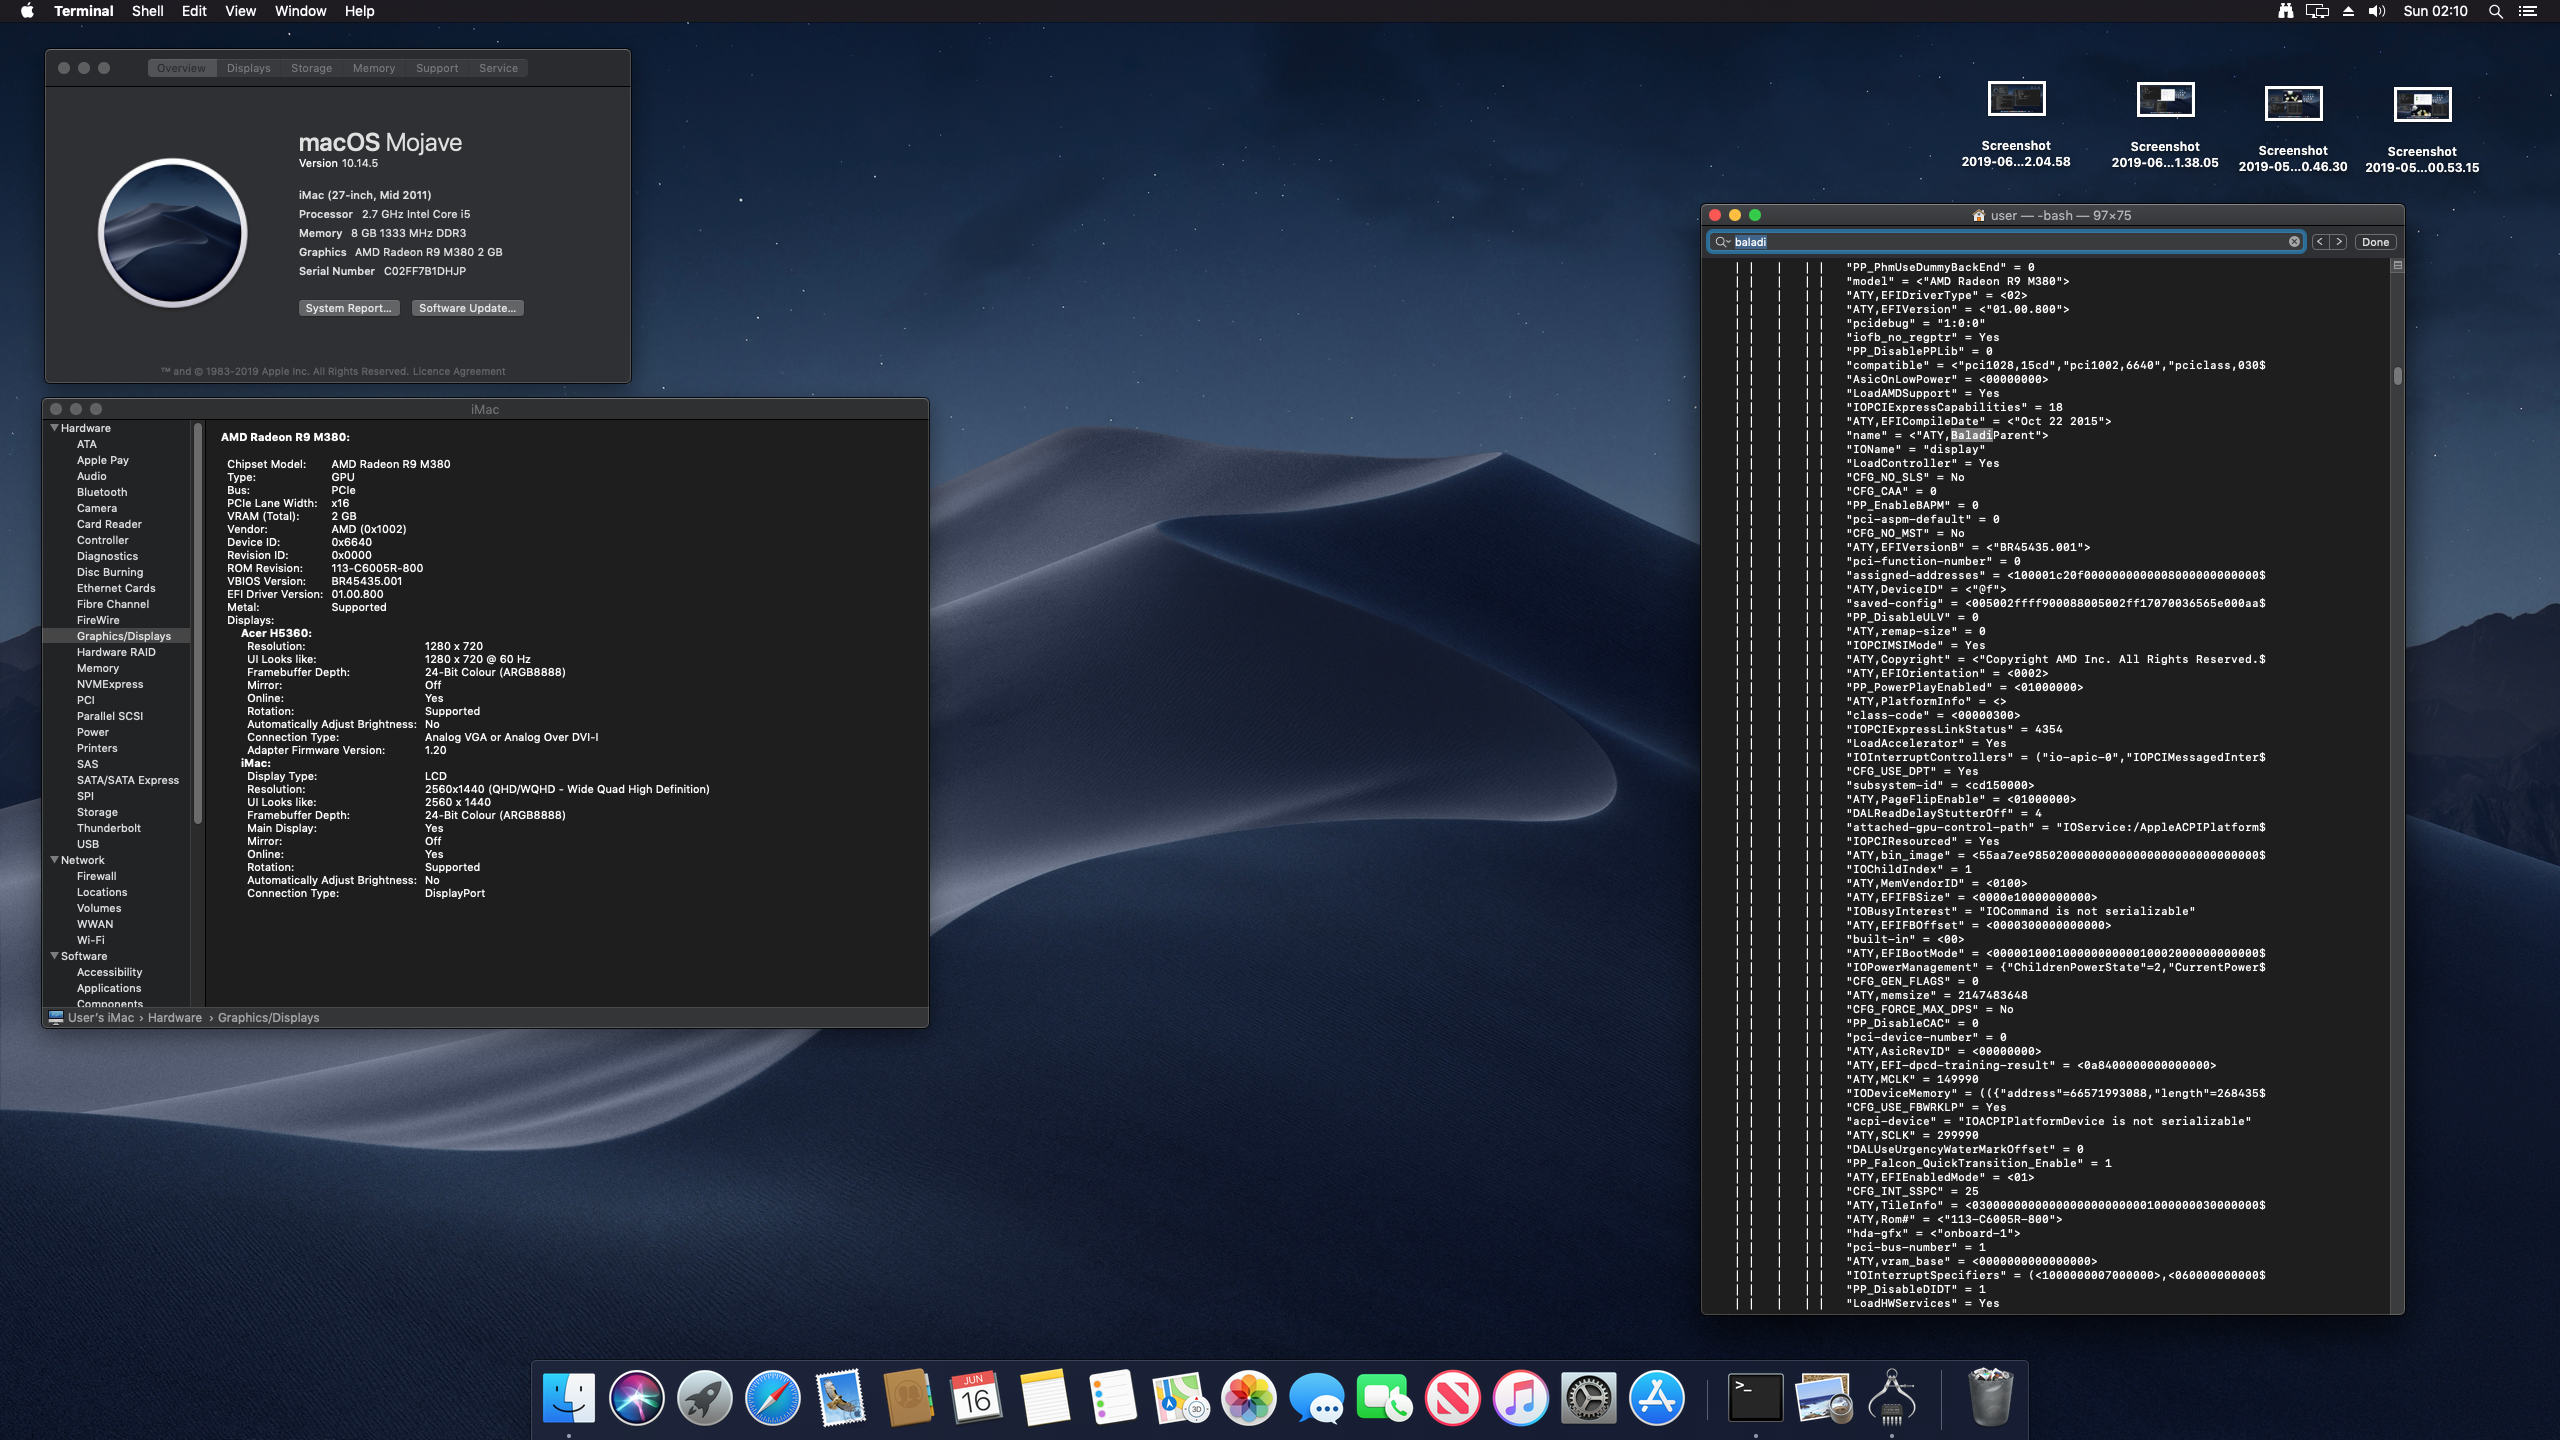Select Thunderbolt in hardware sidebar

pyautogui.click(x=108, y=828)
